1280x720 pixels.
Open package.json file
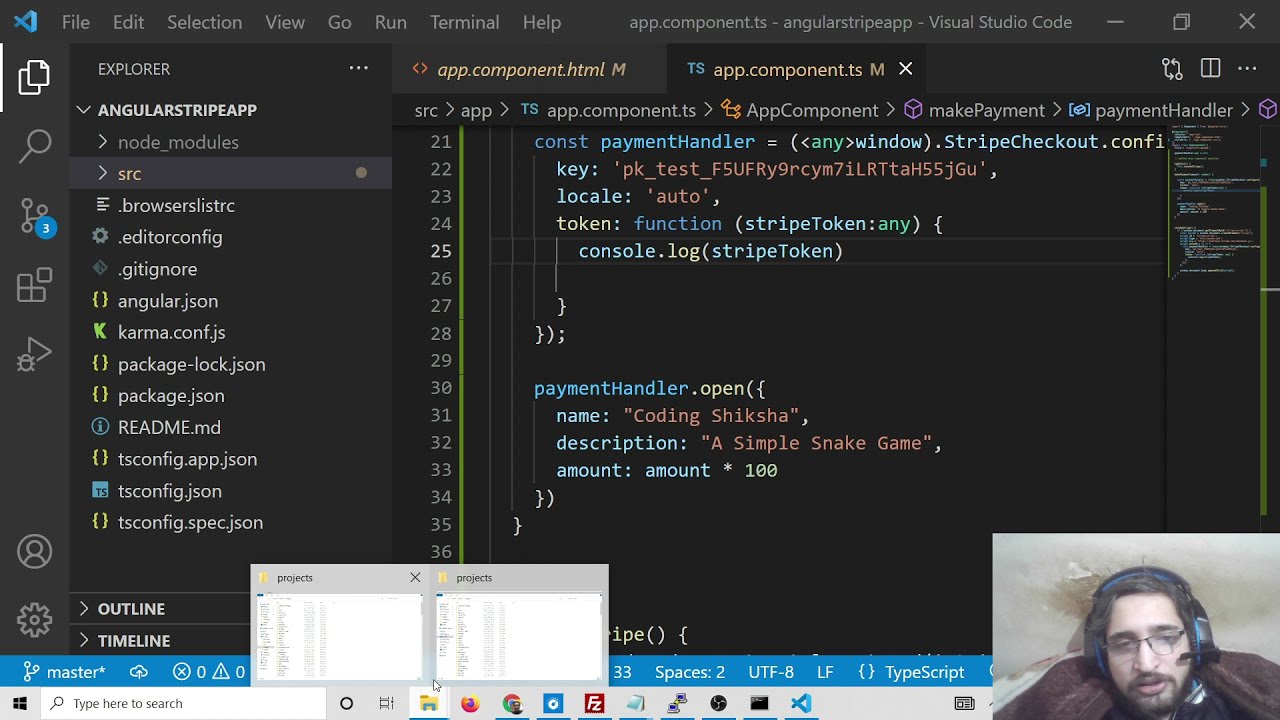click(x=171, y=396)
